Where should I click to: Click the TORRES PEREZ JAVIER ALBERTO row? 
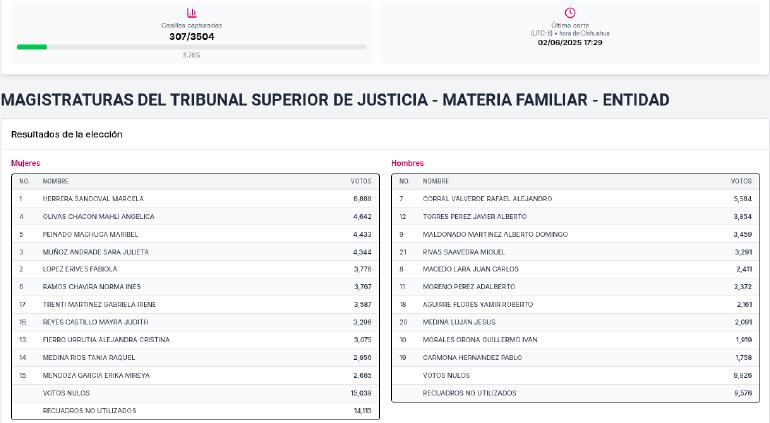tap(576, 216)
